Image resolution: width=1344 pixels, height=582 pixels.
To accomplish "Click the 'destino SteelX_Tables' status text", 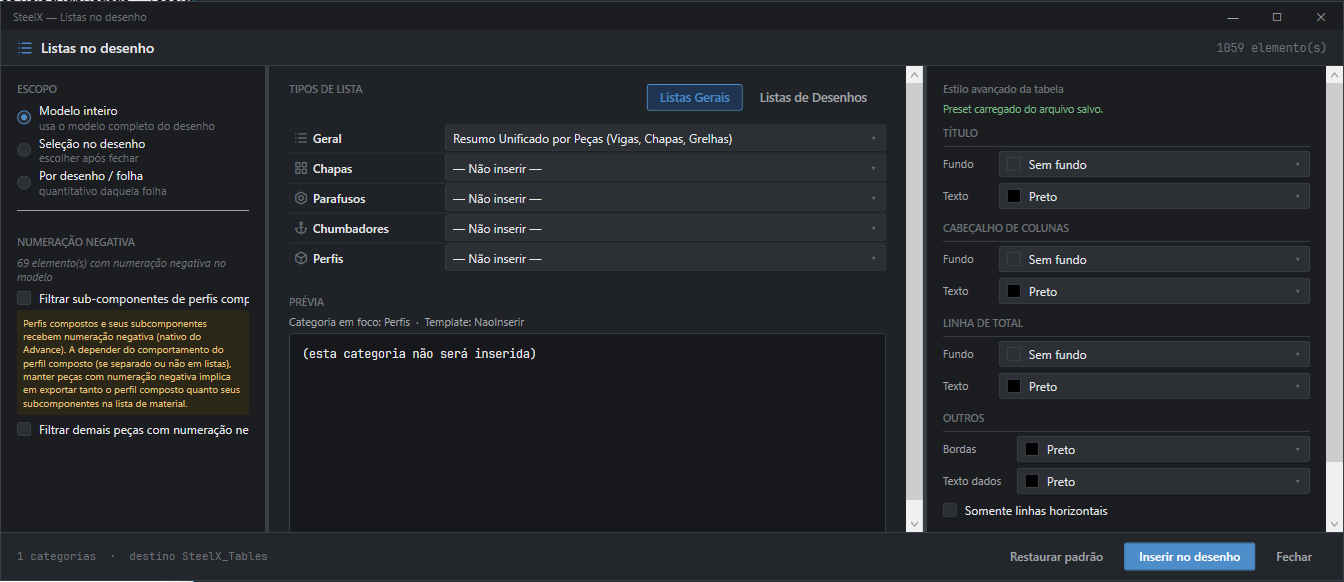I will click(x=198, y=556).
